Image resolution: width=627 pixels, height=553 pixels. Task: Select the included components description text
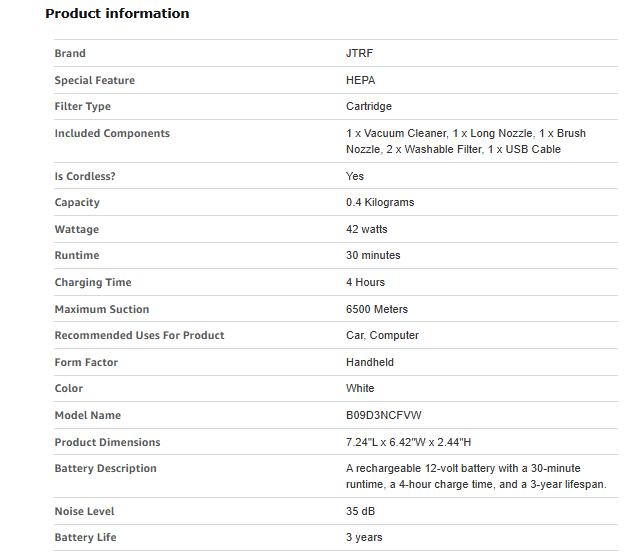coord(466,141)
